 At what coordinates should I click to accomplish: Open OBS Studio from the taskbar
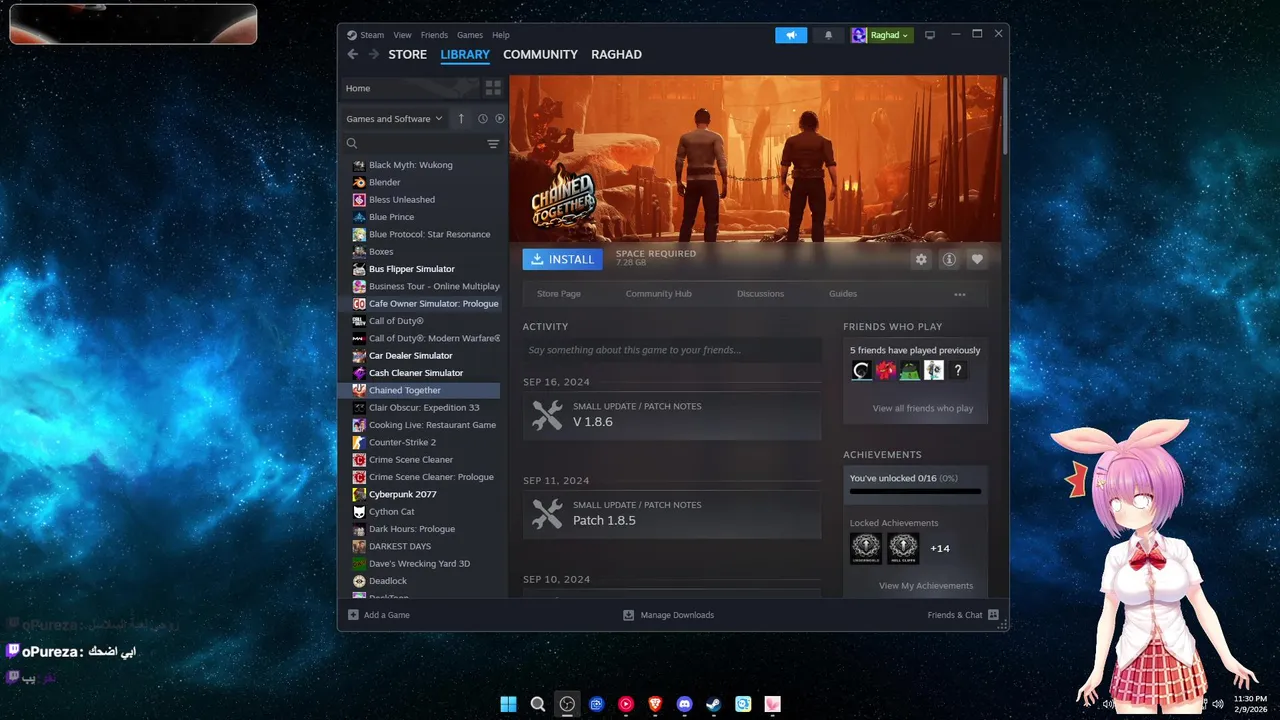[568, 704]
